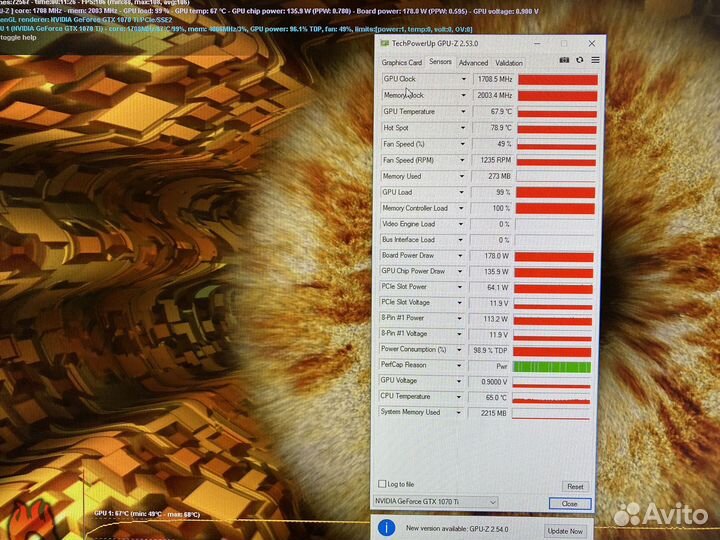Open the Board Power Draw dropdown arrow
Viewport: 720px width, 540px height.
(463, 256)
